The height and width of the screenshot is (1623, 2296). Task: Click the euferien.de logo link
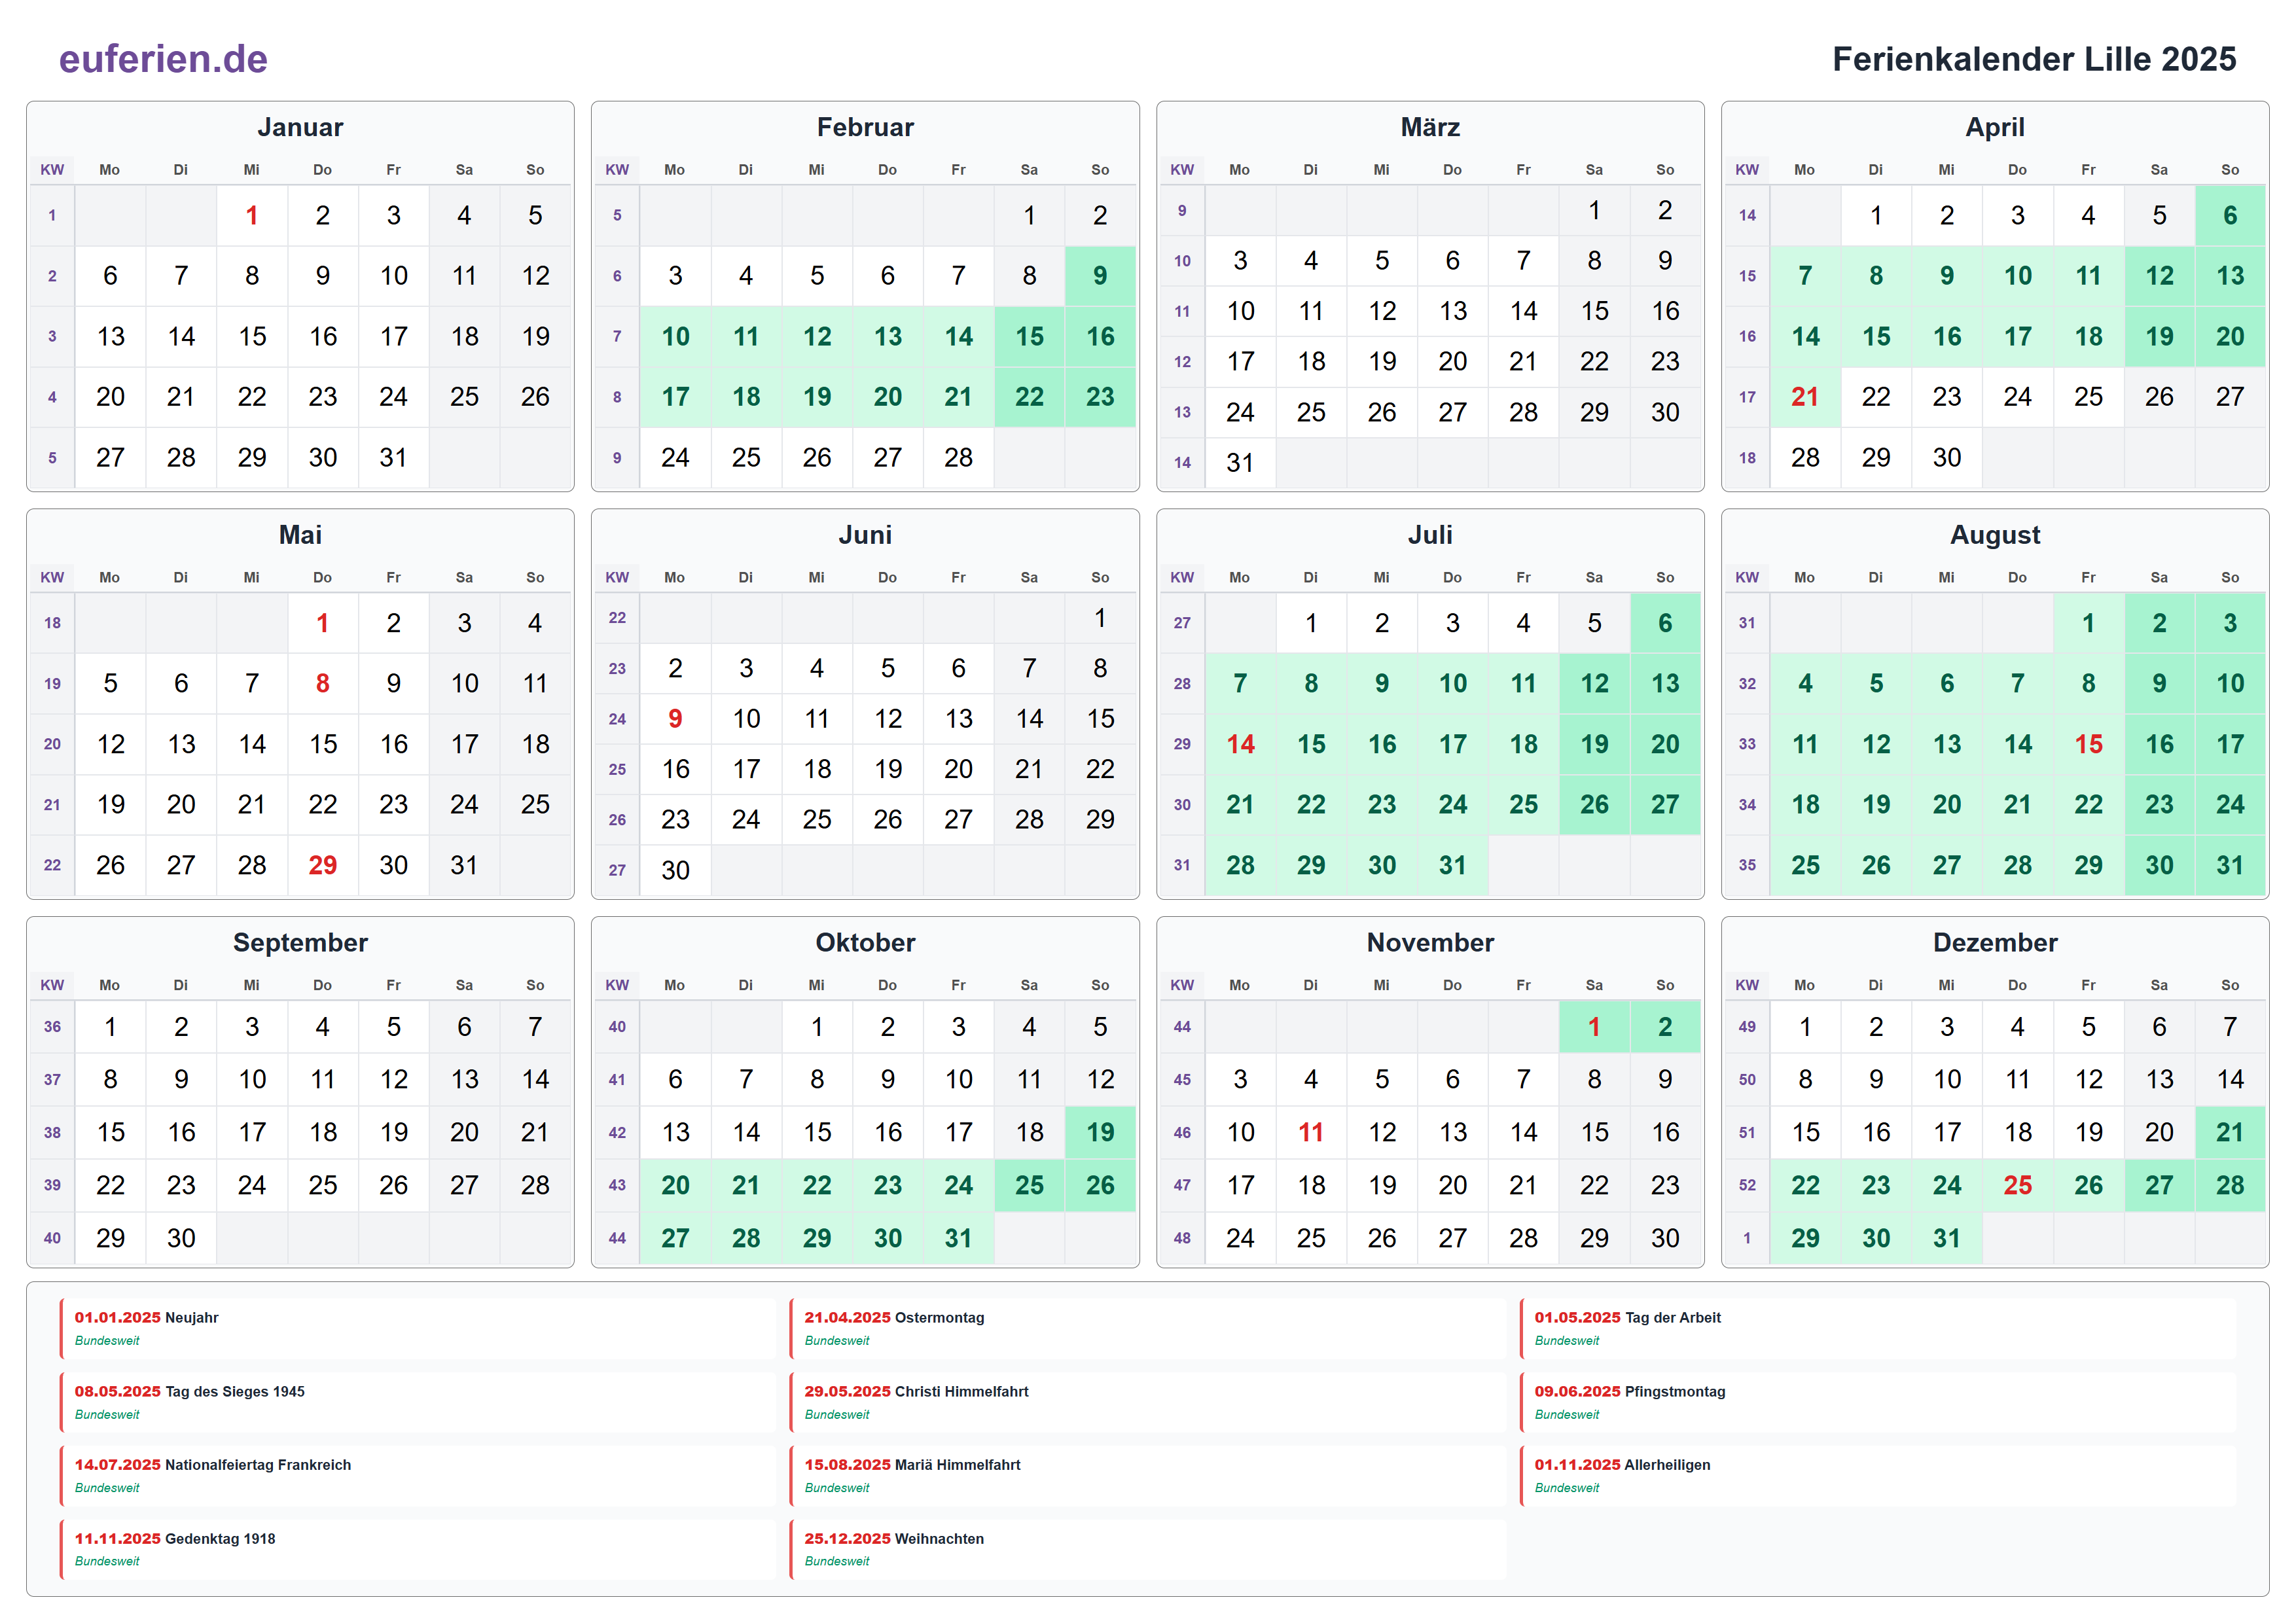click(x=163, y=59)
